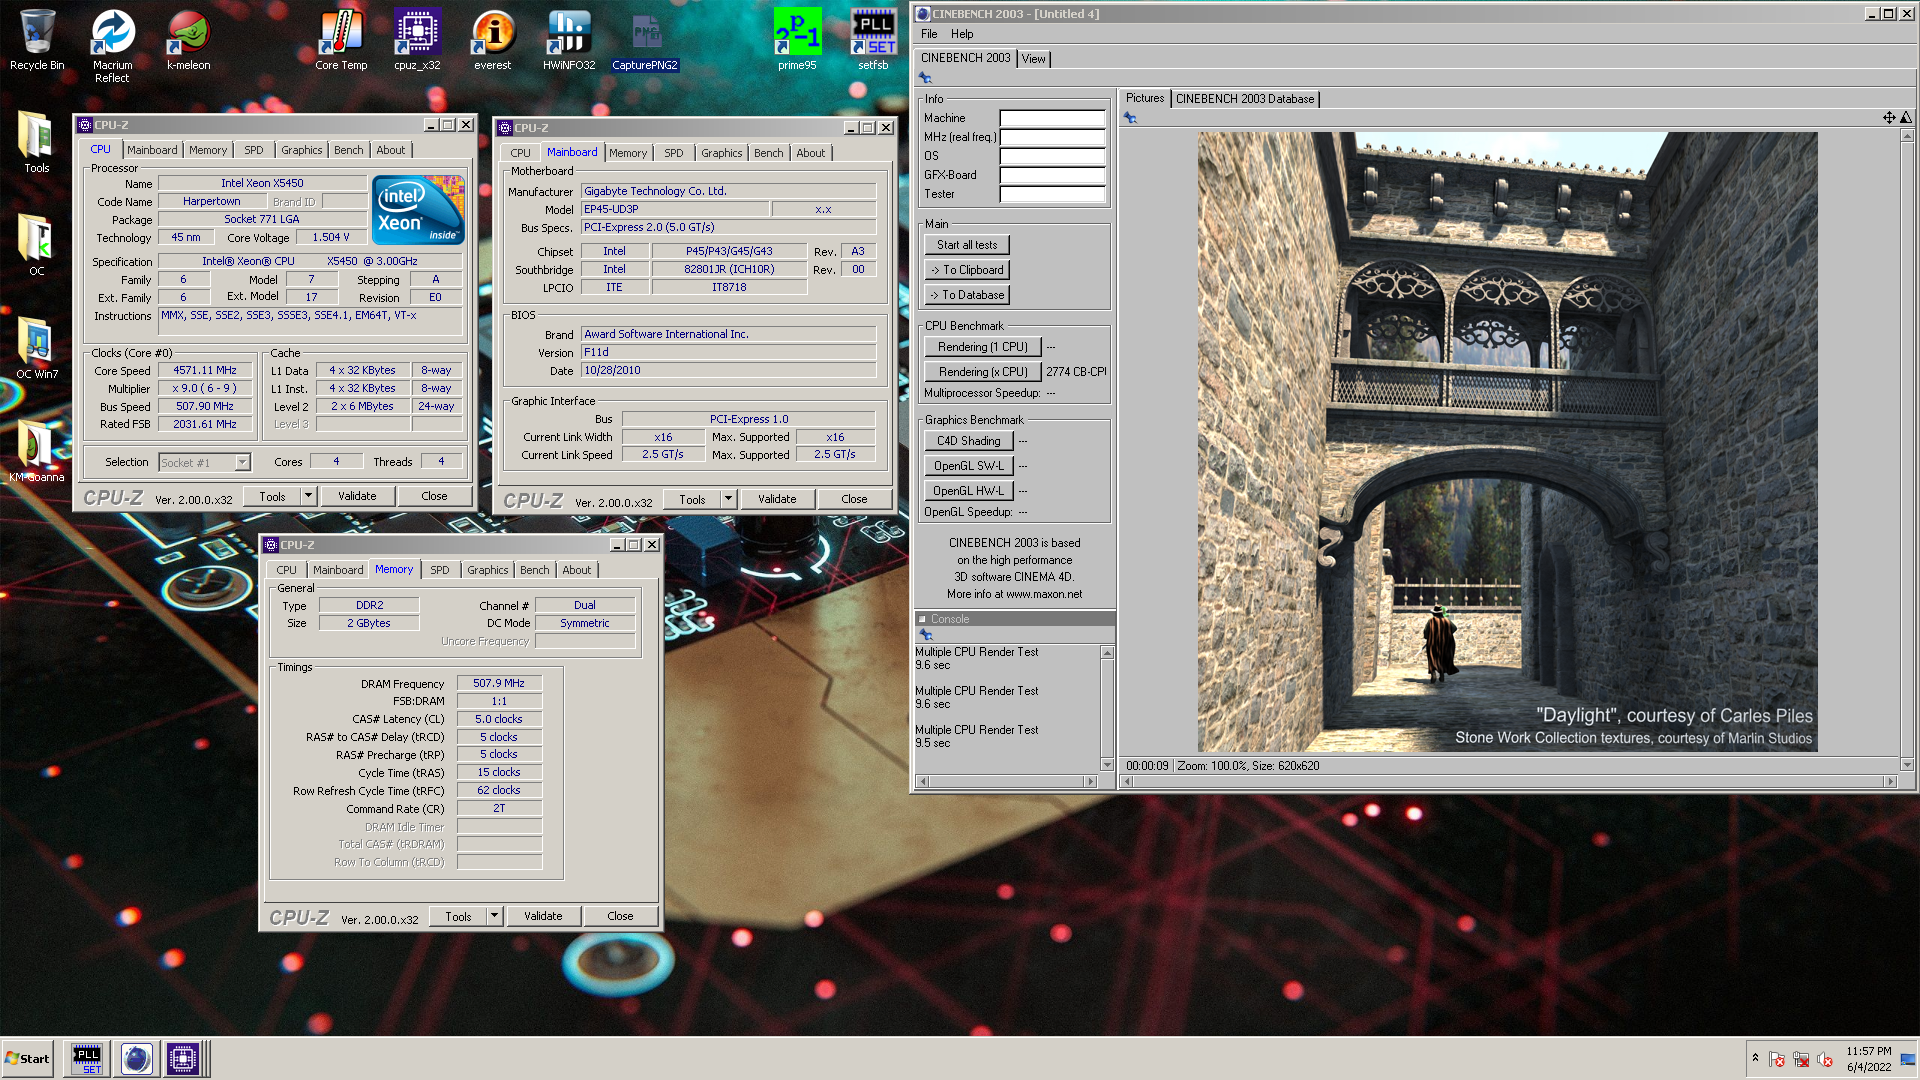Open the Bench tab in CPU-Z CPU window
Image resolution: width=1920 pixels, height=1080 pixels.
click(349, 150)
